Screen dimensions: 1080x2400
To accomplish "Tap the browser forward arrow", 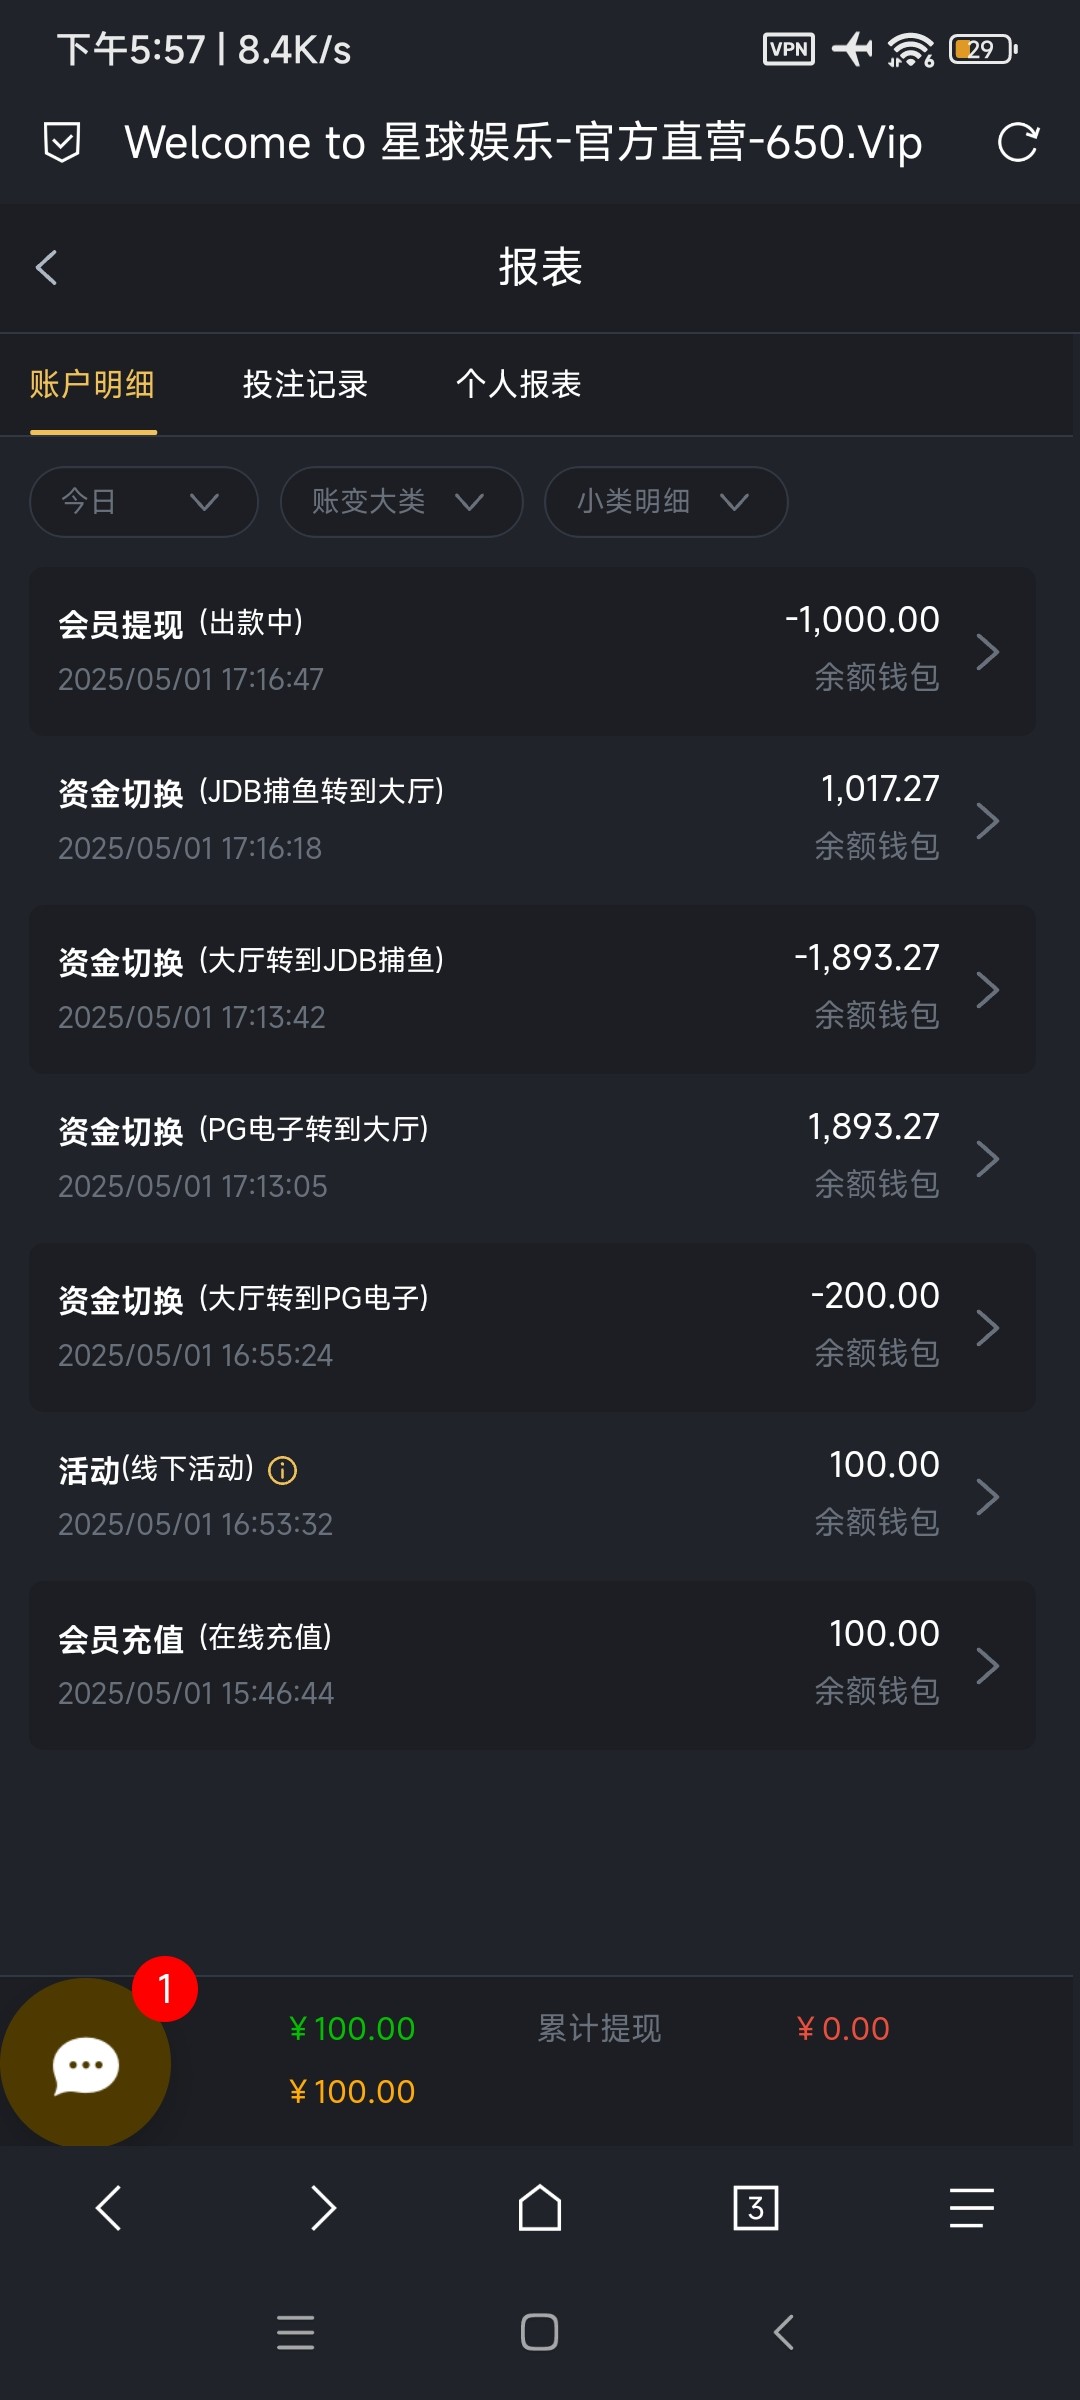I will [x=323, y=2208].
